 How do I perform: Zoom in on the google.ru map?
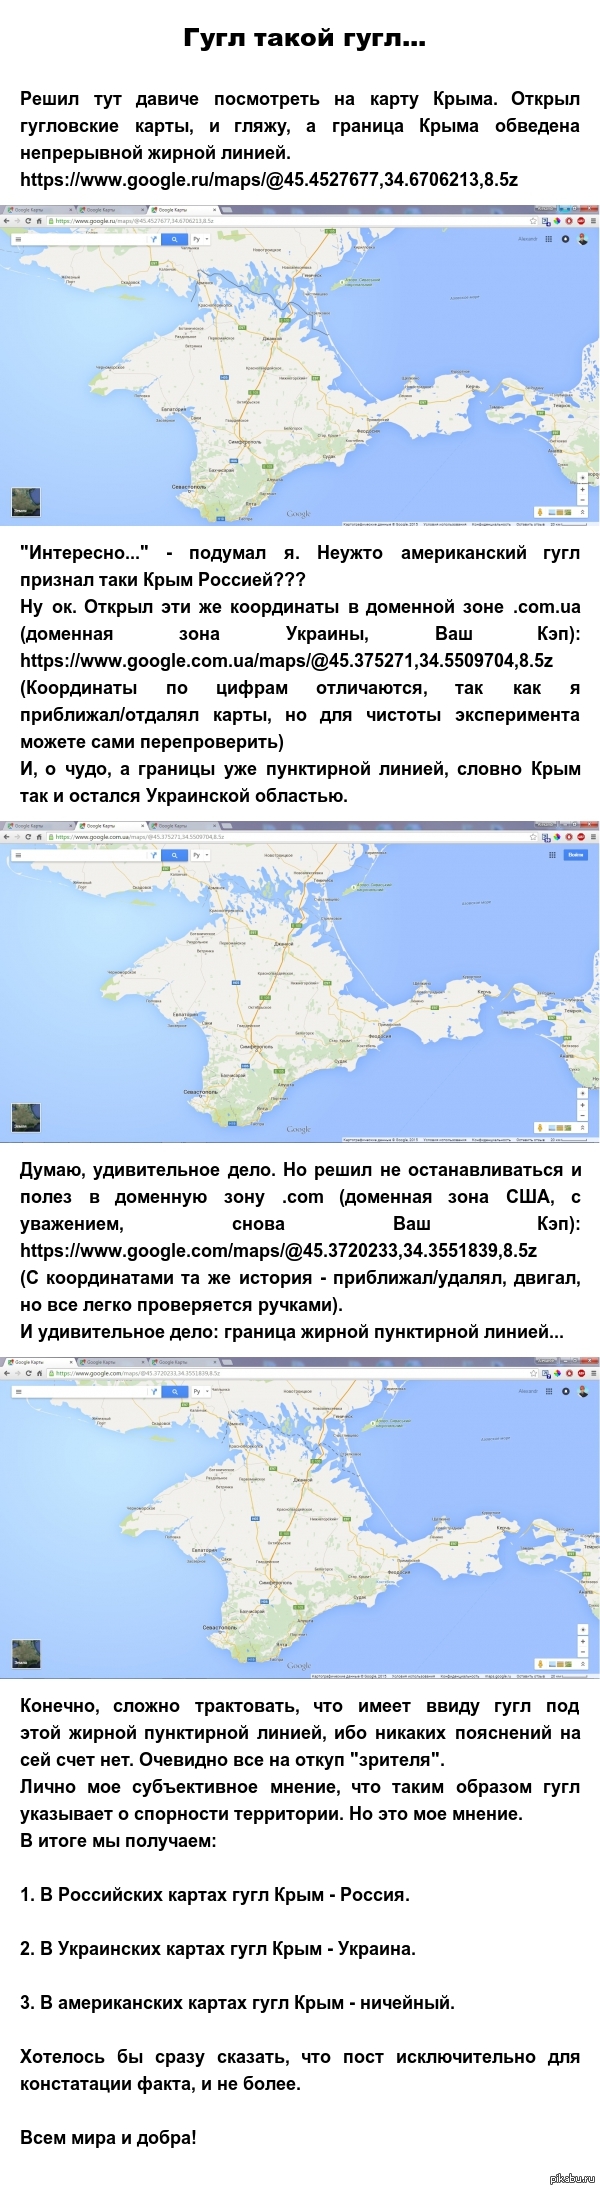pyautogui.click(x=582, y=489)
